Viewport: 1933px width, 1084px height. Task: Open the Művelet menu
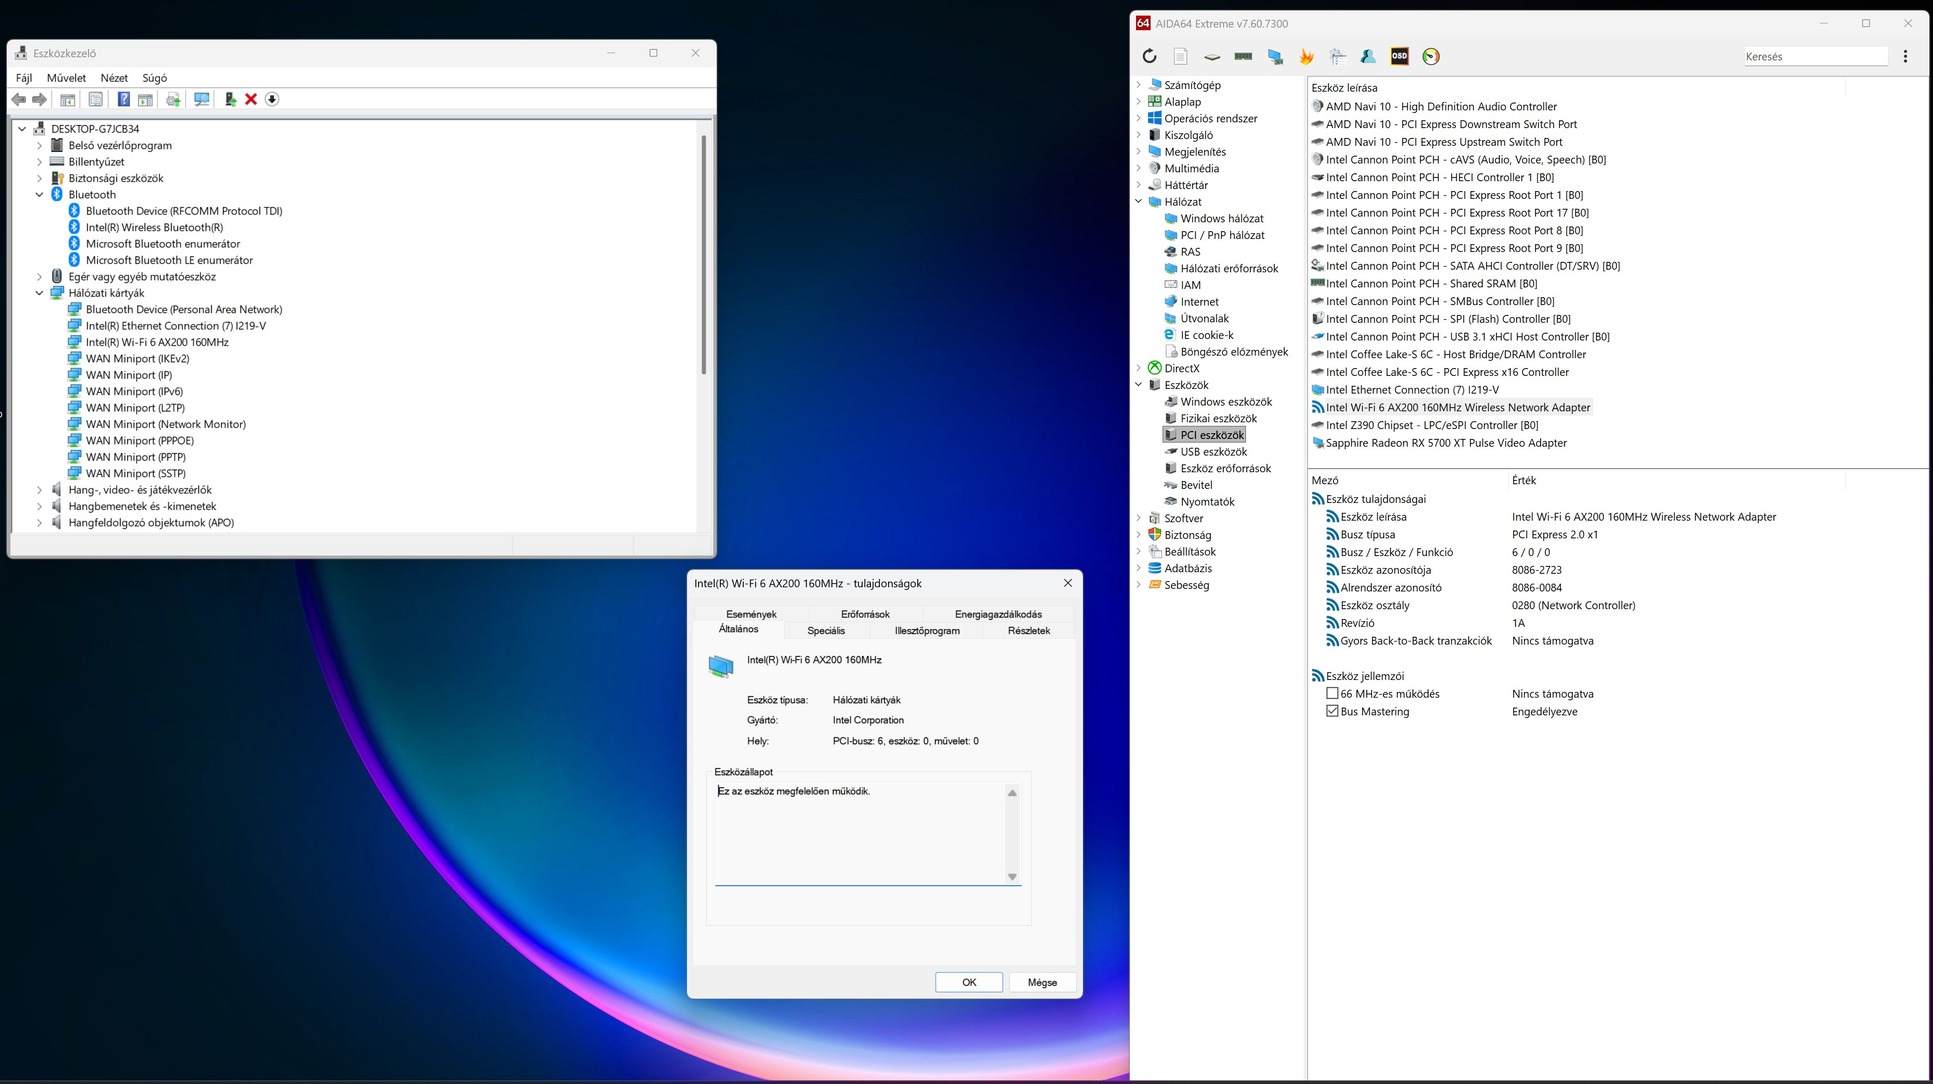(x=66, y=78)
